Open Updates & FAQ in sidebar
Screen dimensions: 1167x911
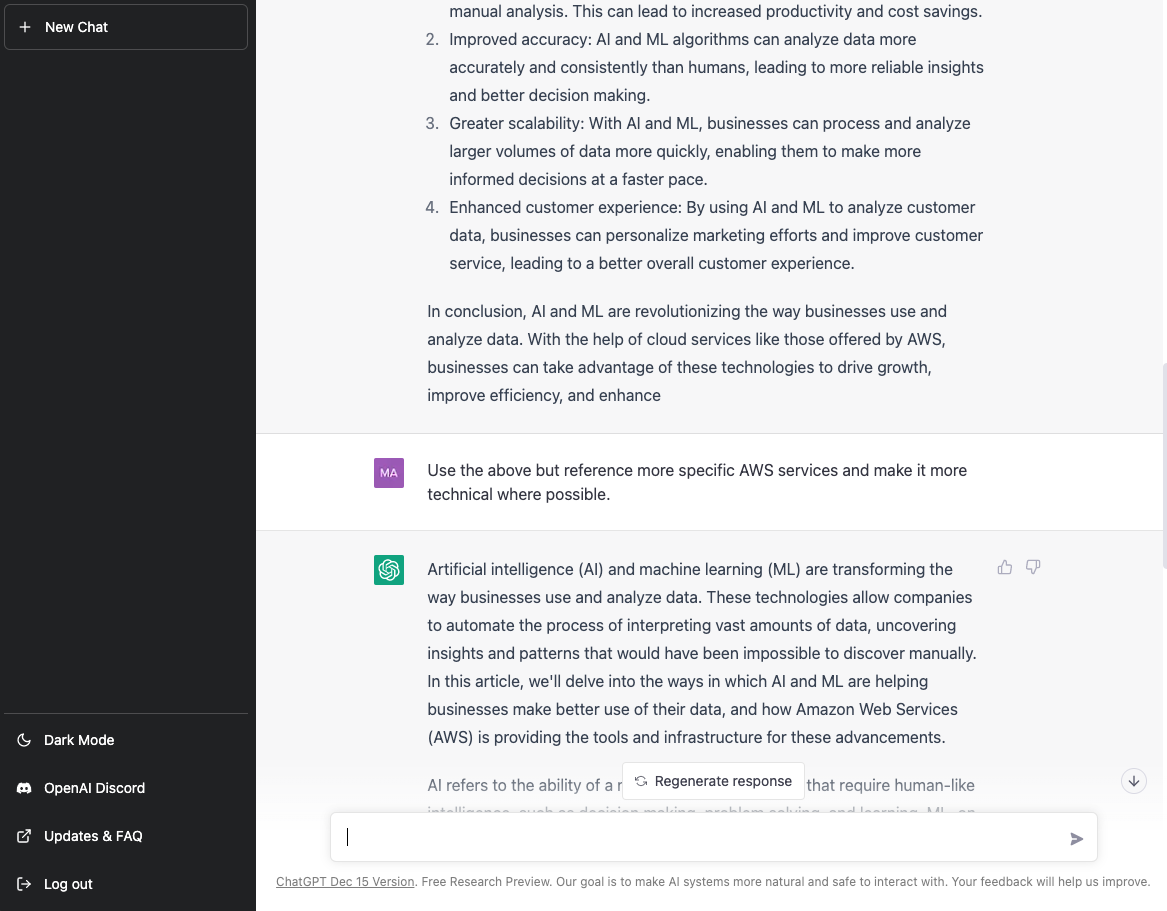[126, 836]
